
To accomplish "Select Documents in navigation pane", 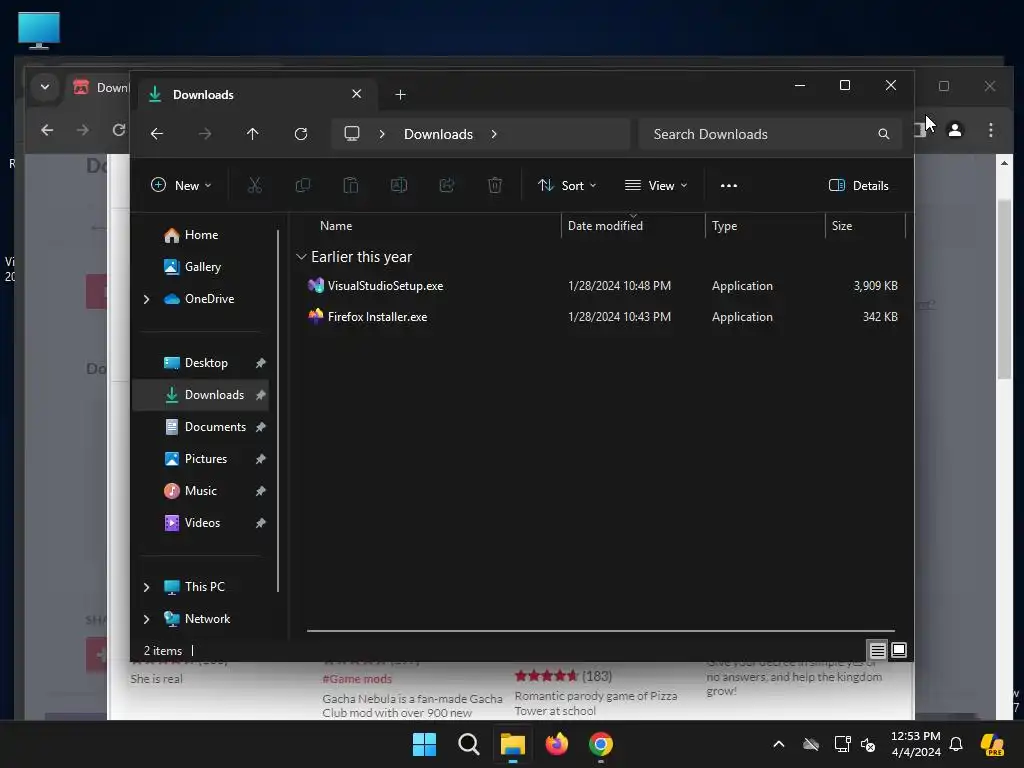I will click(215, 427).
